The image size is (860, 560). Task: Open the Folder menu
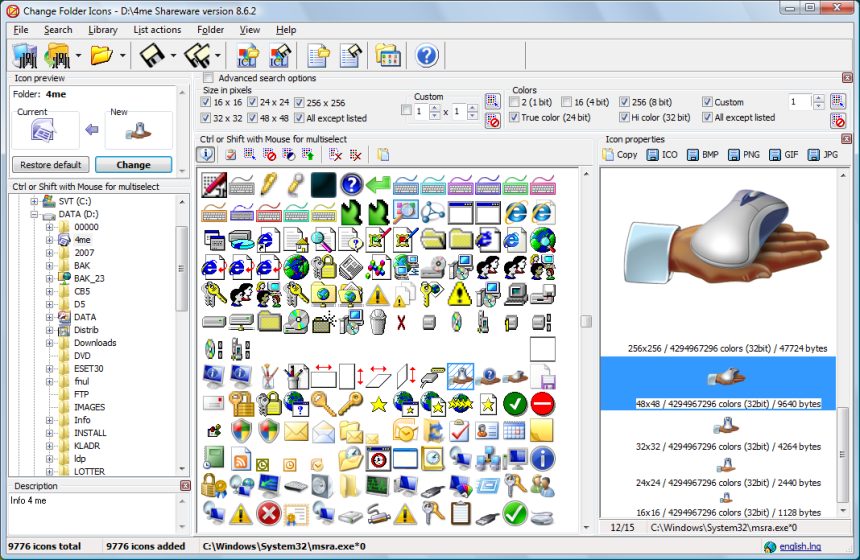(210, 30)
